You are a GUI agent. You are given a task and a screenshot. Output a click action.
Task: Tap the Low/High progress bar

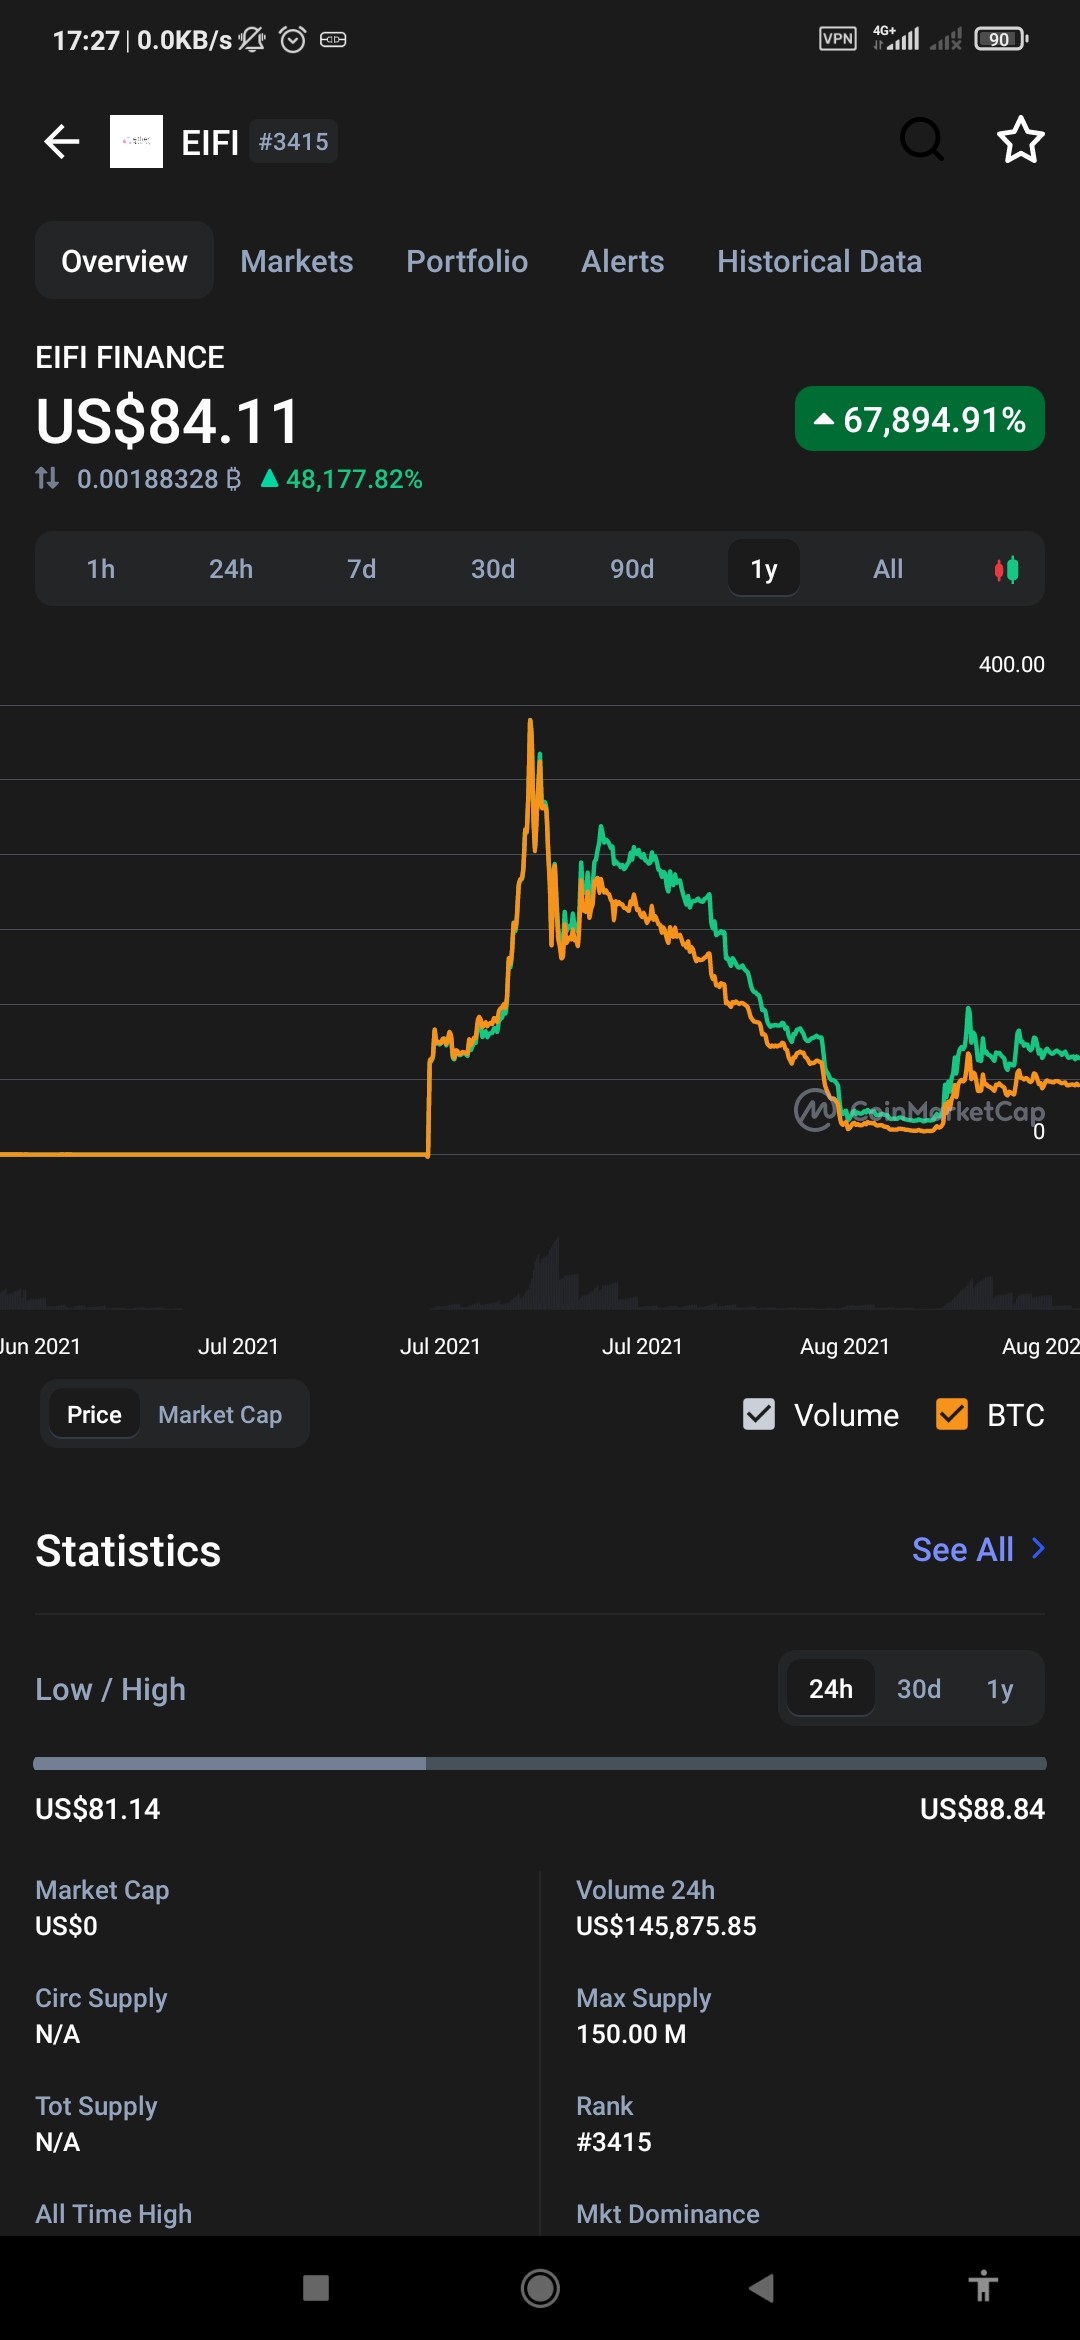click(540, 1763)
